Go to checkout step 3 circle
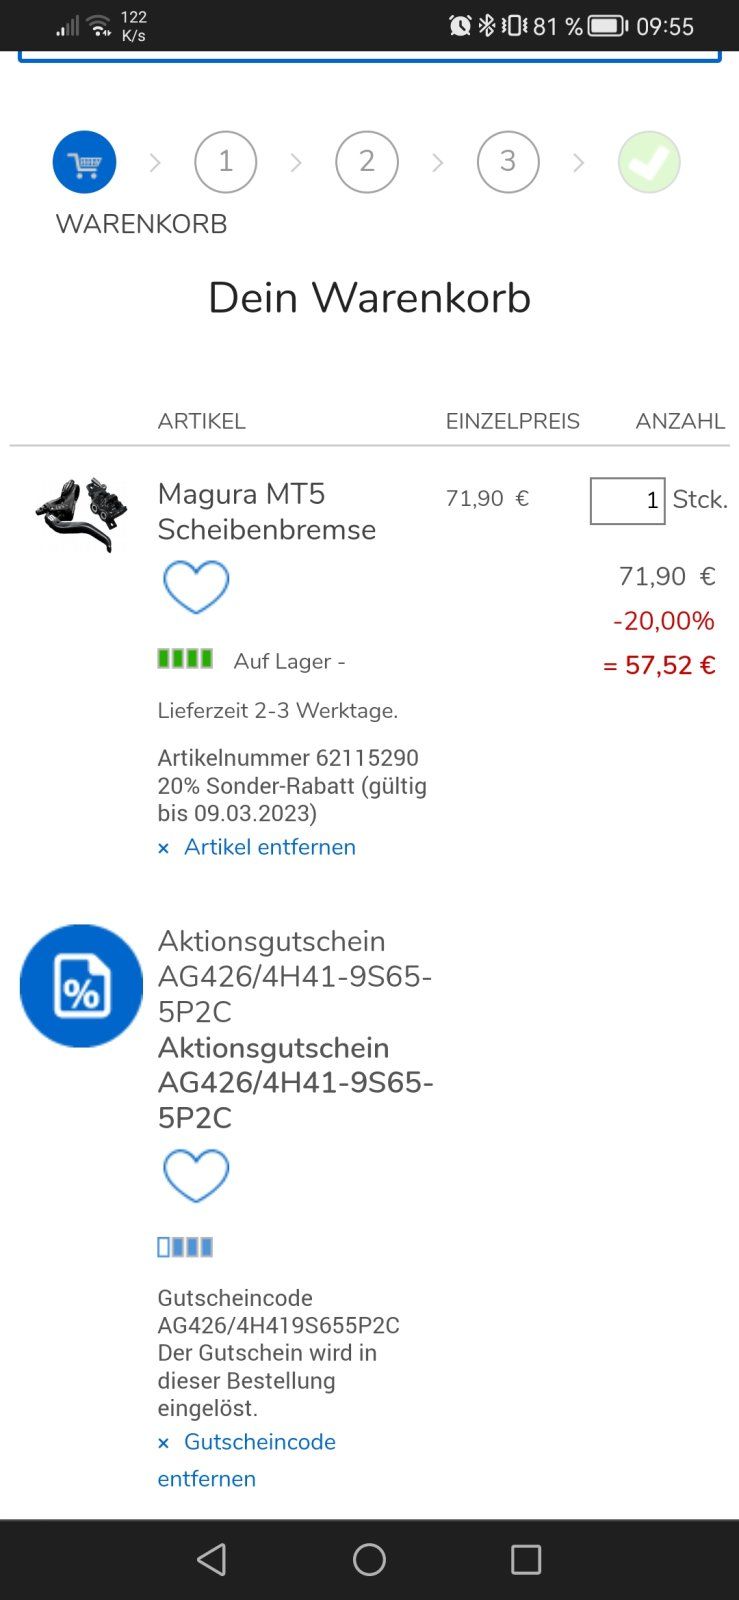This screenshot has width=739, height=1600. [508, 162]
